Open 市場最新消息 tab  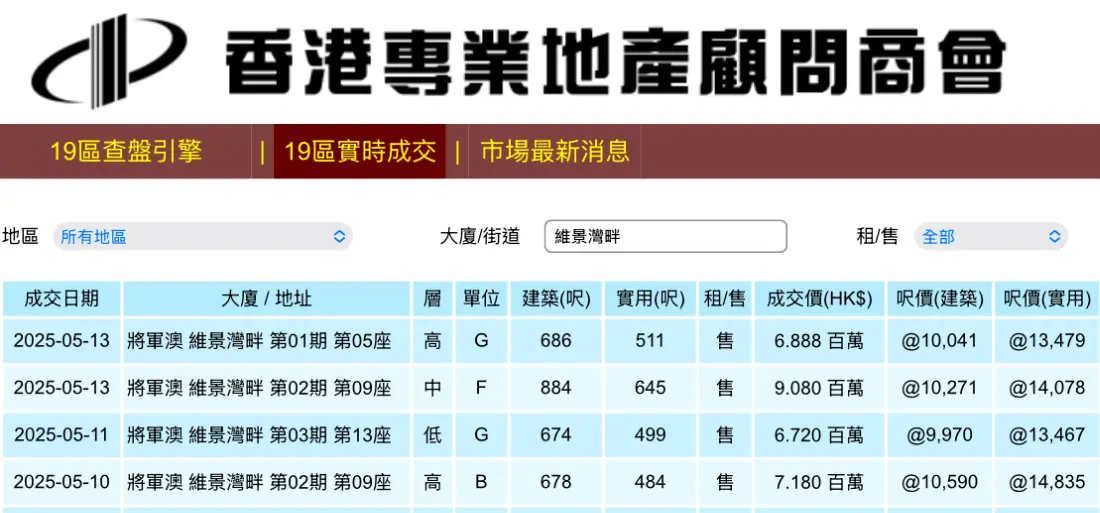(x=555, y=152)
